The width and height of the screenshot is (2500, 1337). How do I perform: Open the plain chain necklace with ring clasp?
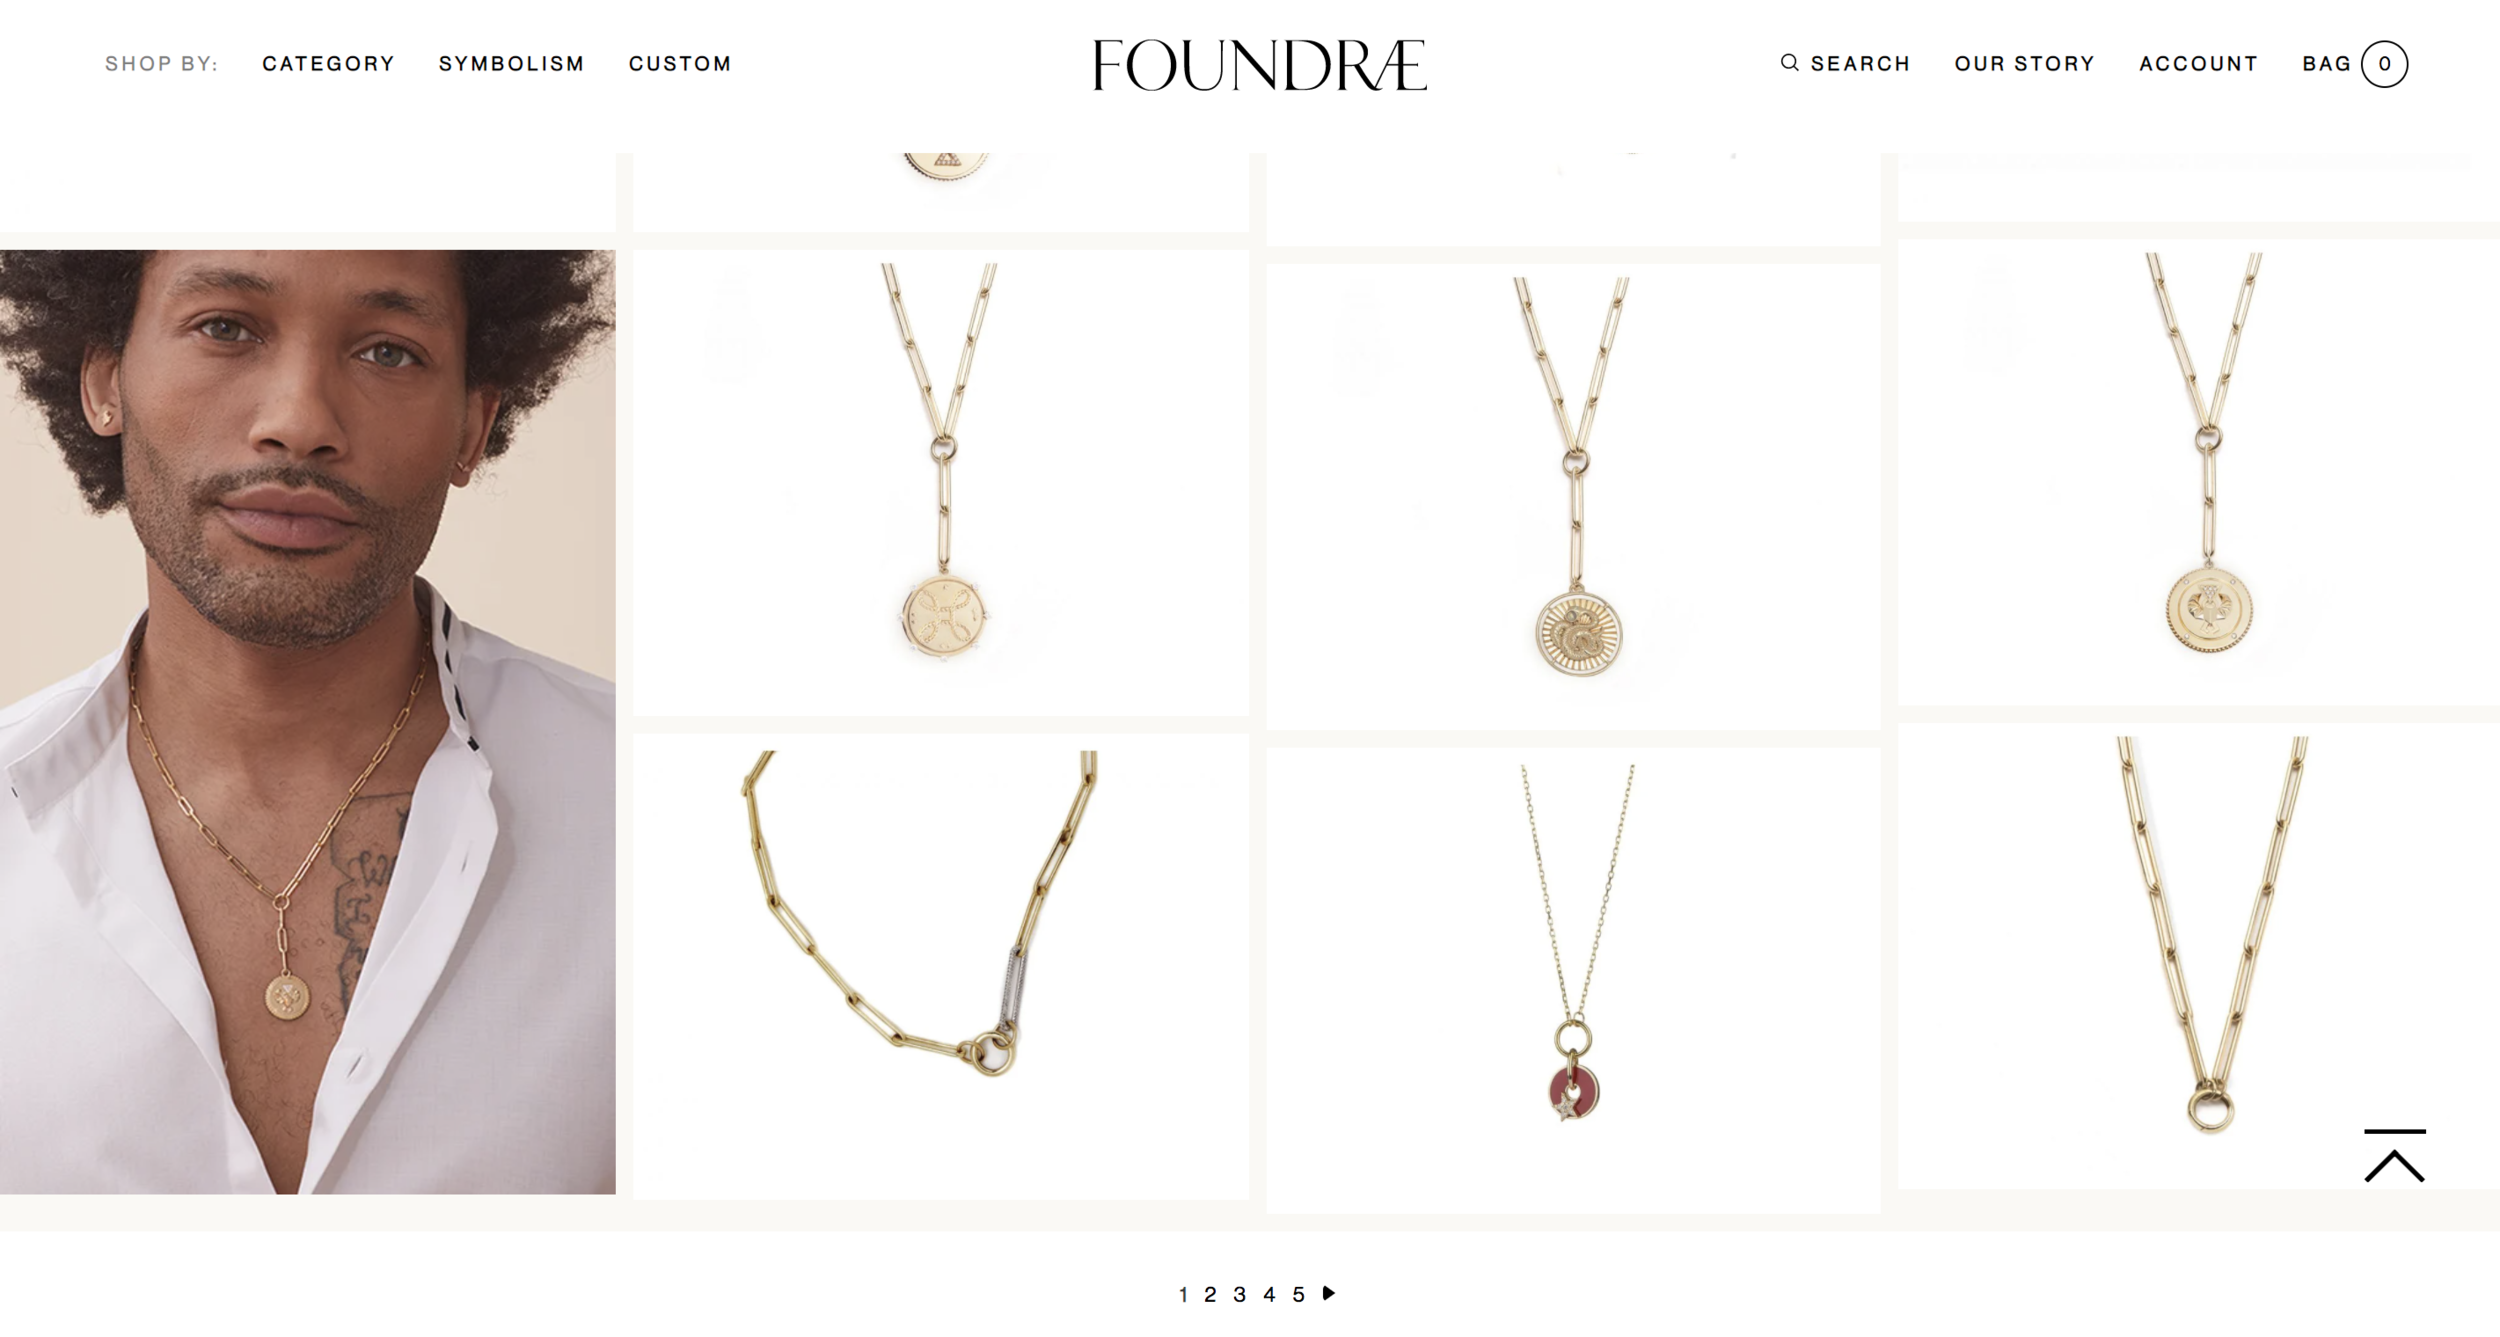click(x=2199, y=956)
